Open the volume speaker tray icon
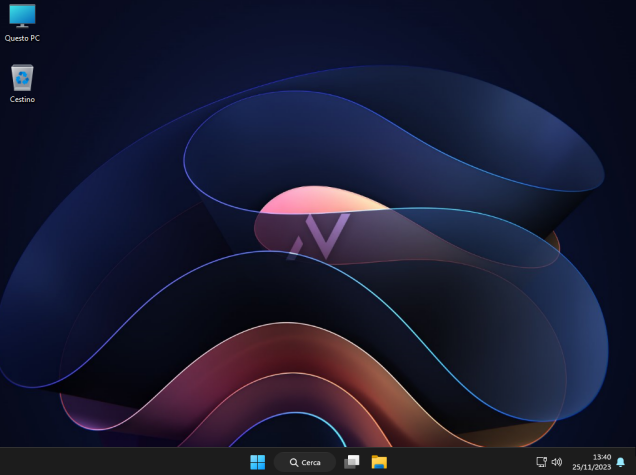 [x=557, y=462]
